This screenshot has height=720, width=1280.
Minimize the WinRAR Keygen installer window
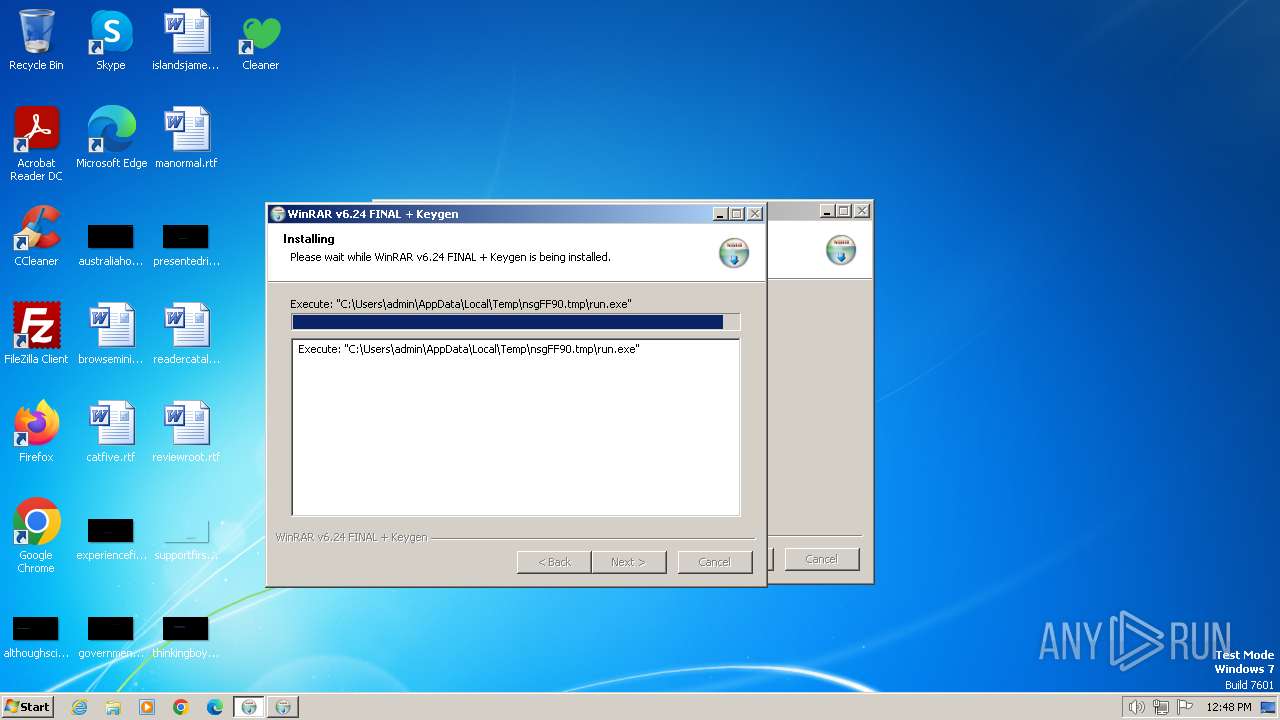click(720, 214)
